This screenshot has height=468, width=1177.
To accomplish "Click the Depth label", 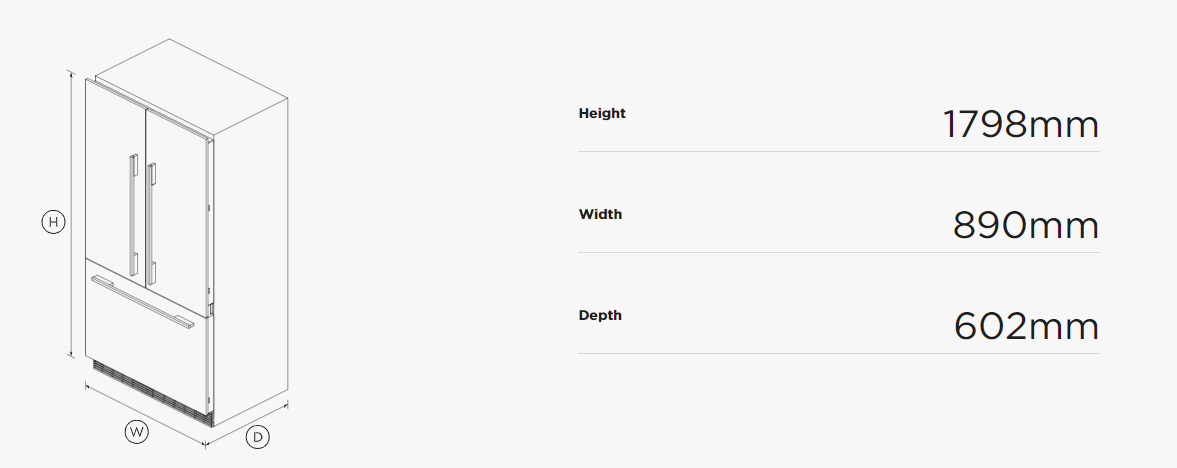I will click(600, 315).
